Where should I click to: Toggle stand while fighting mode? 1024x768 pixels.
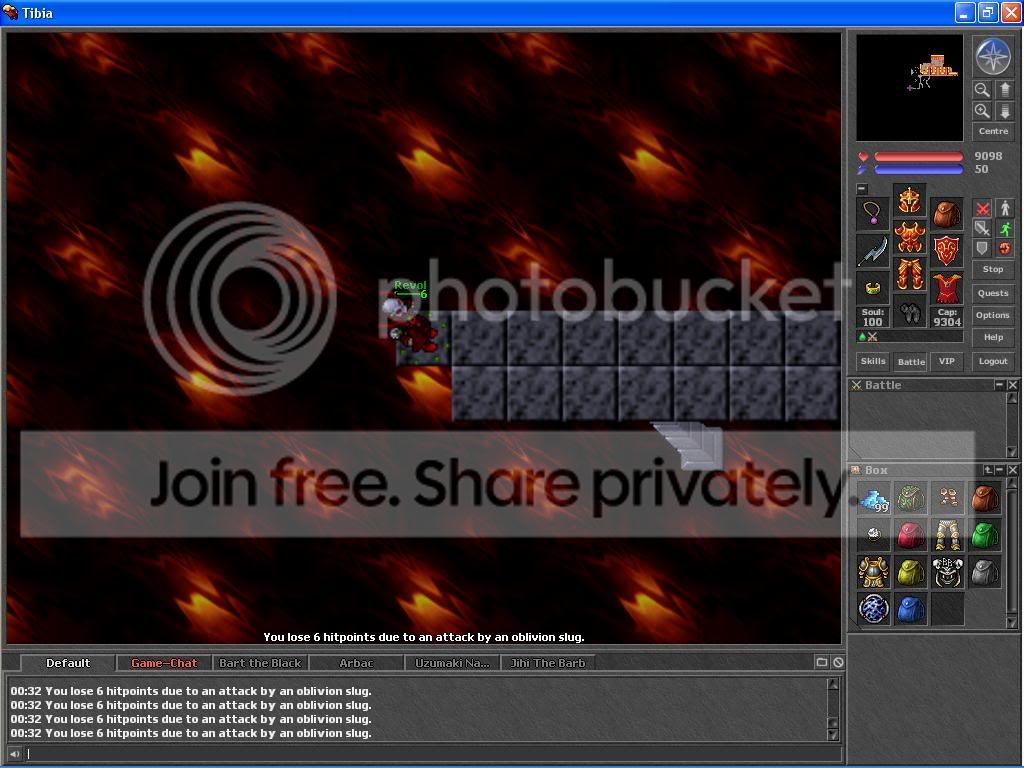[x=1005, y=208]
